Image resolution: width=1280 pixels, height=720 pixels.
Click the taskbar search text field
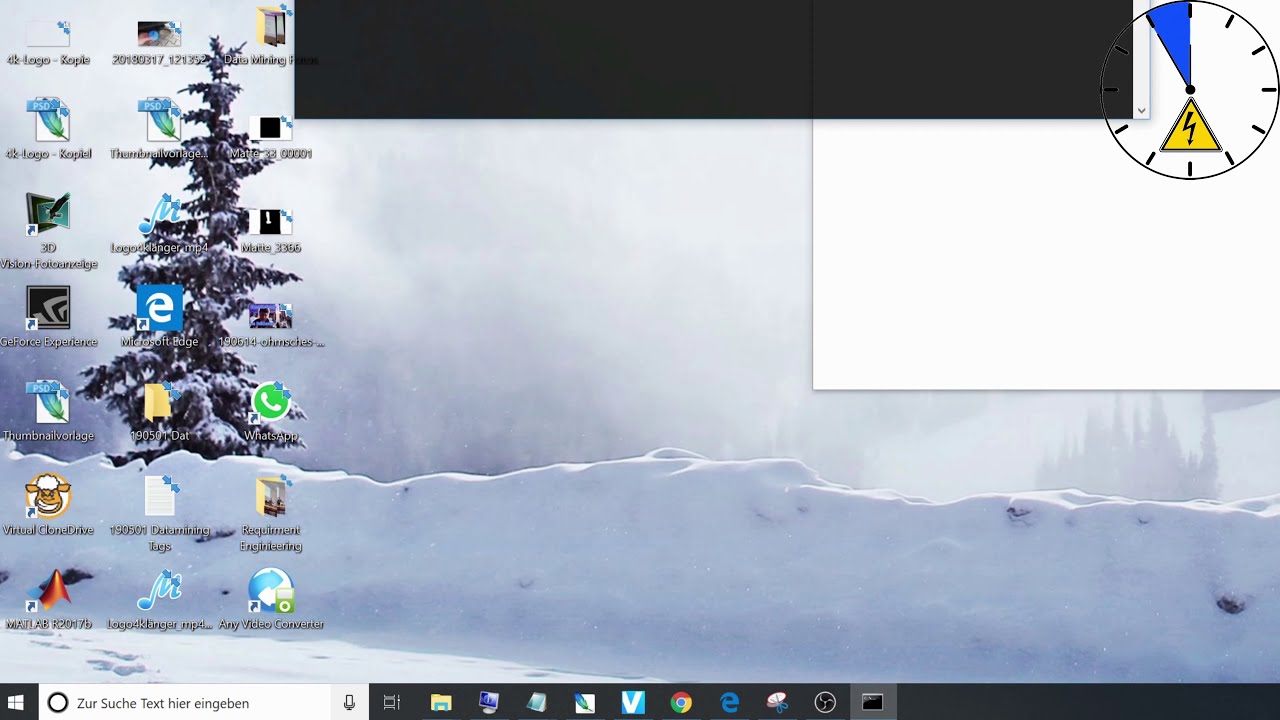click(185, 703)
